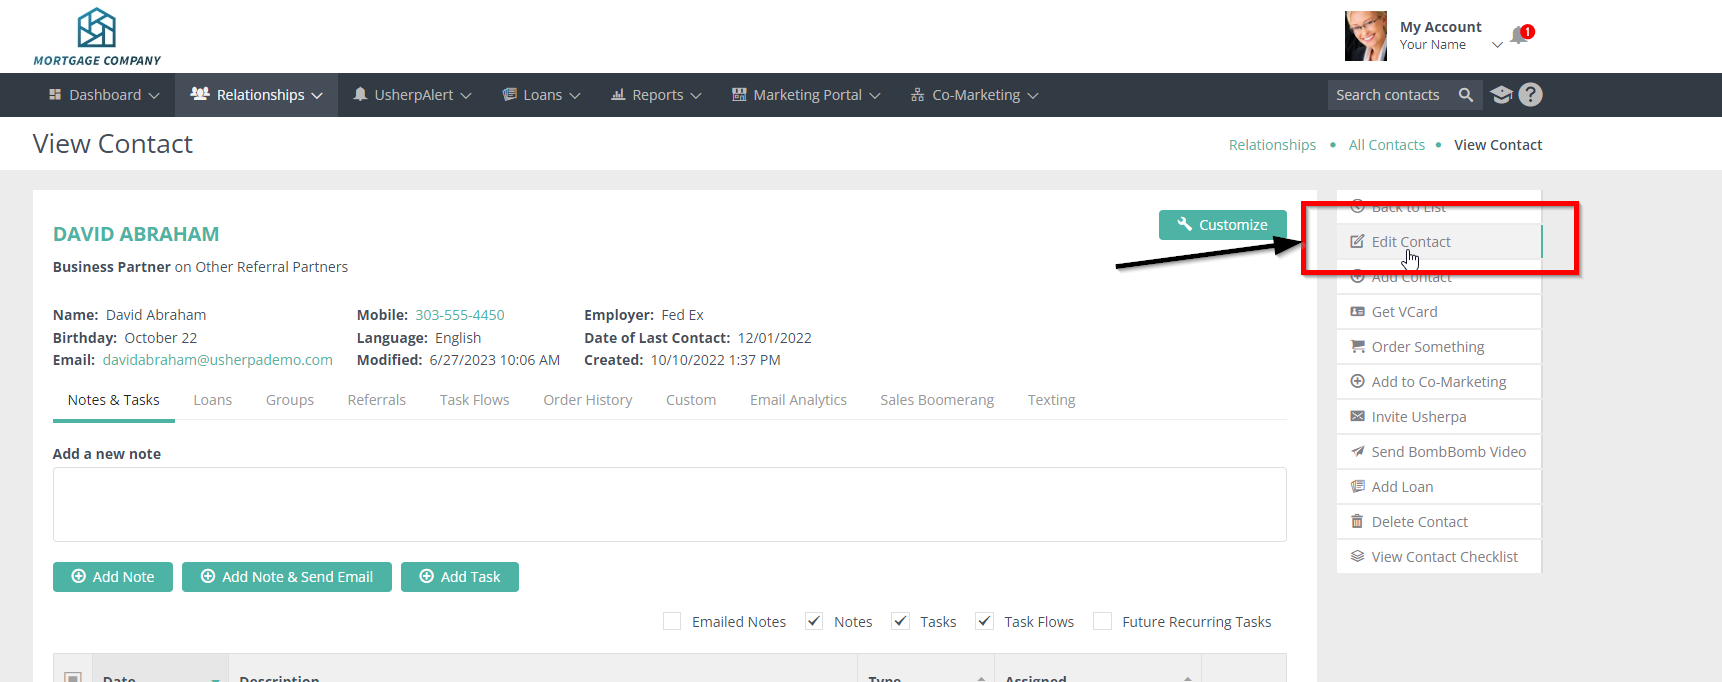The height and width of the screenshot is (682, 1722).
Task: Click the Edit Contact sidebar option
Action: (1410, 242)
